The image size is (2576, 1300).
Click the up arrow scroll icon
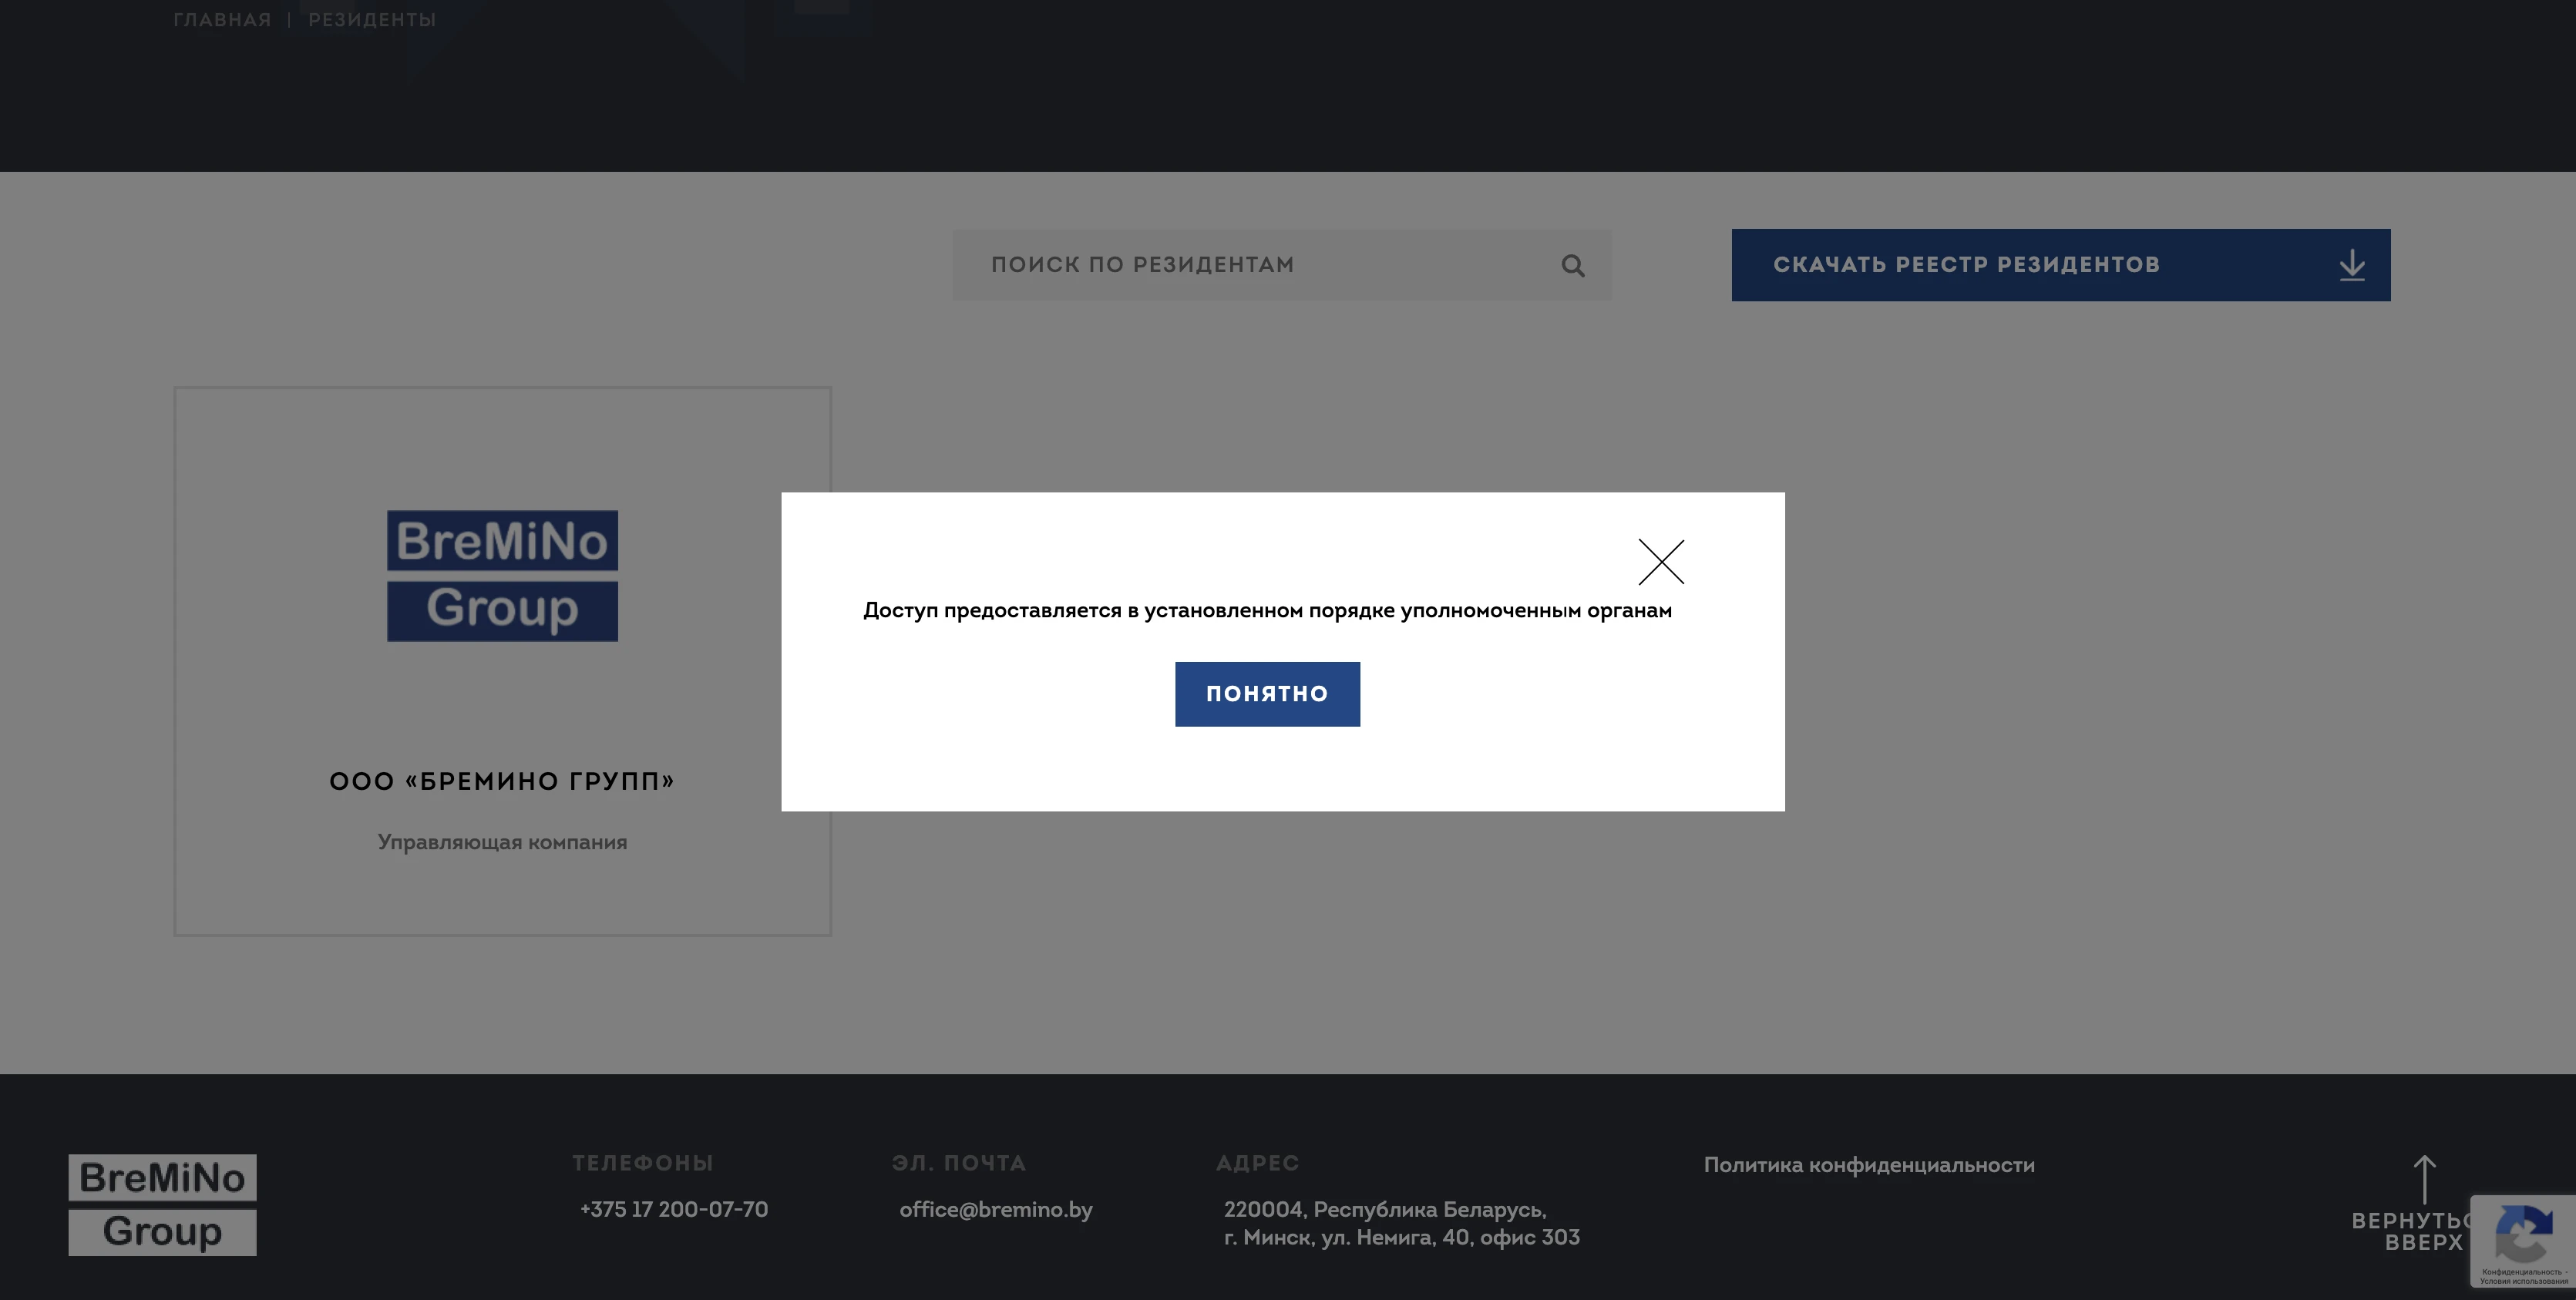[x=2424, y=1179]
